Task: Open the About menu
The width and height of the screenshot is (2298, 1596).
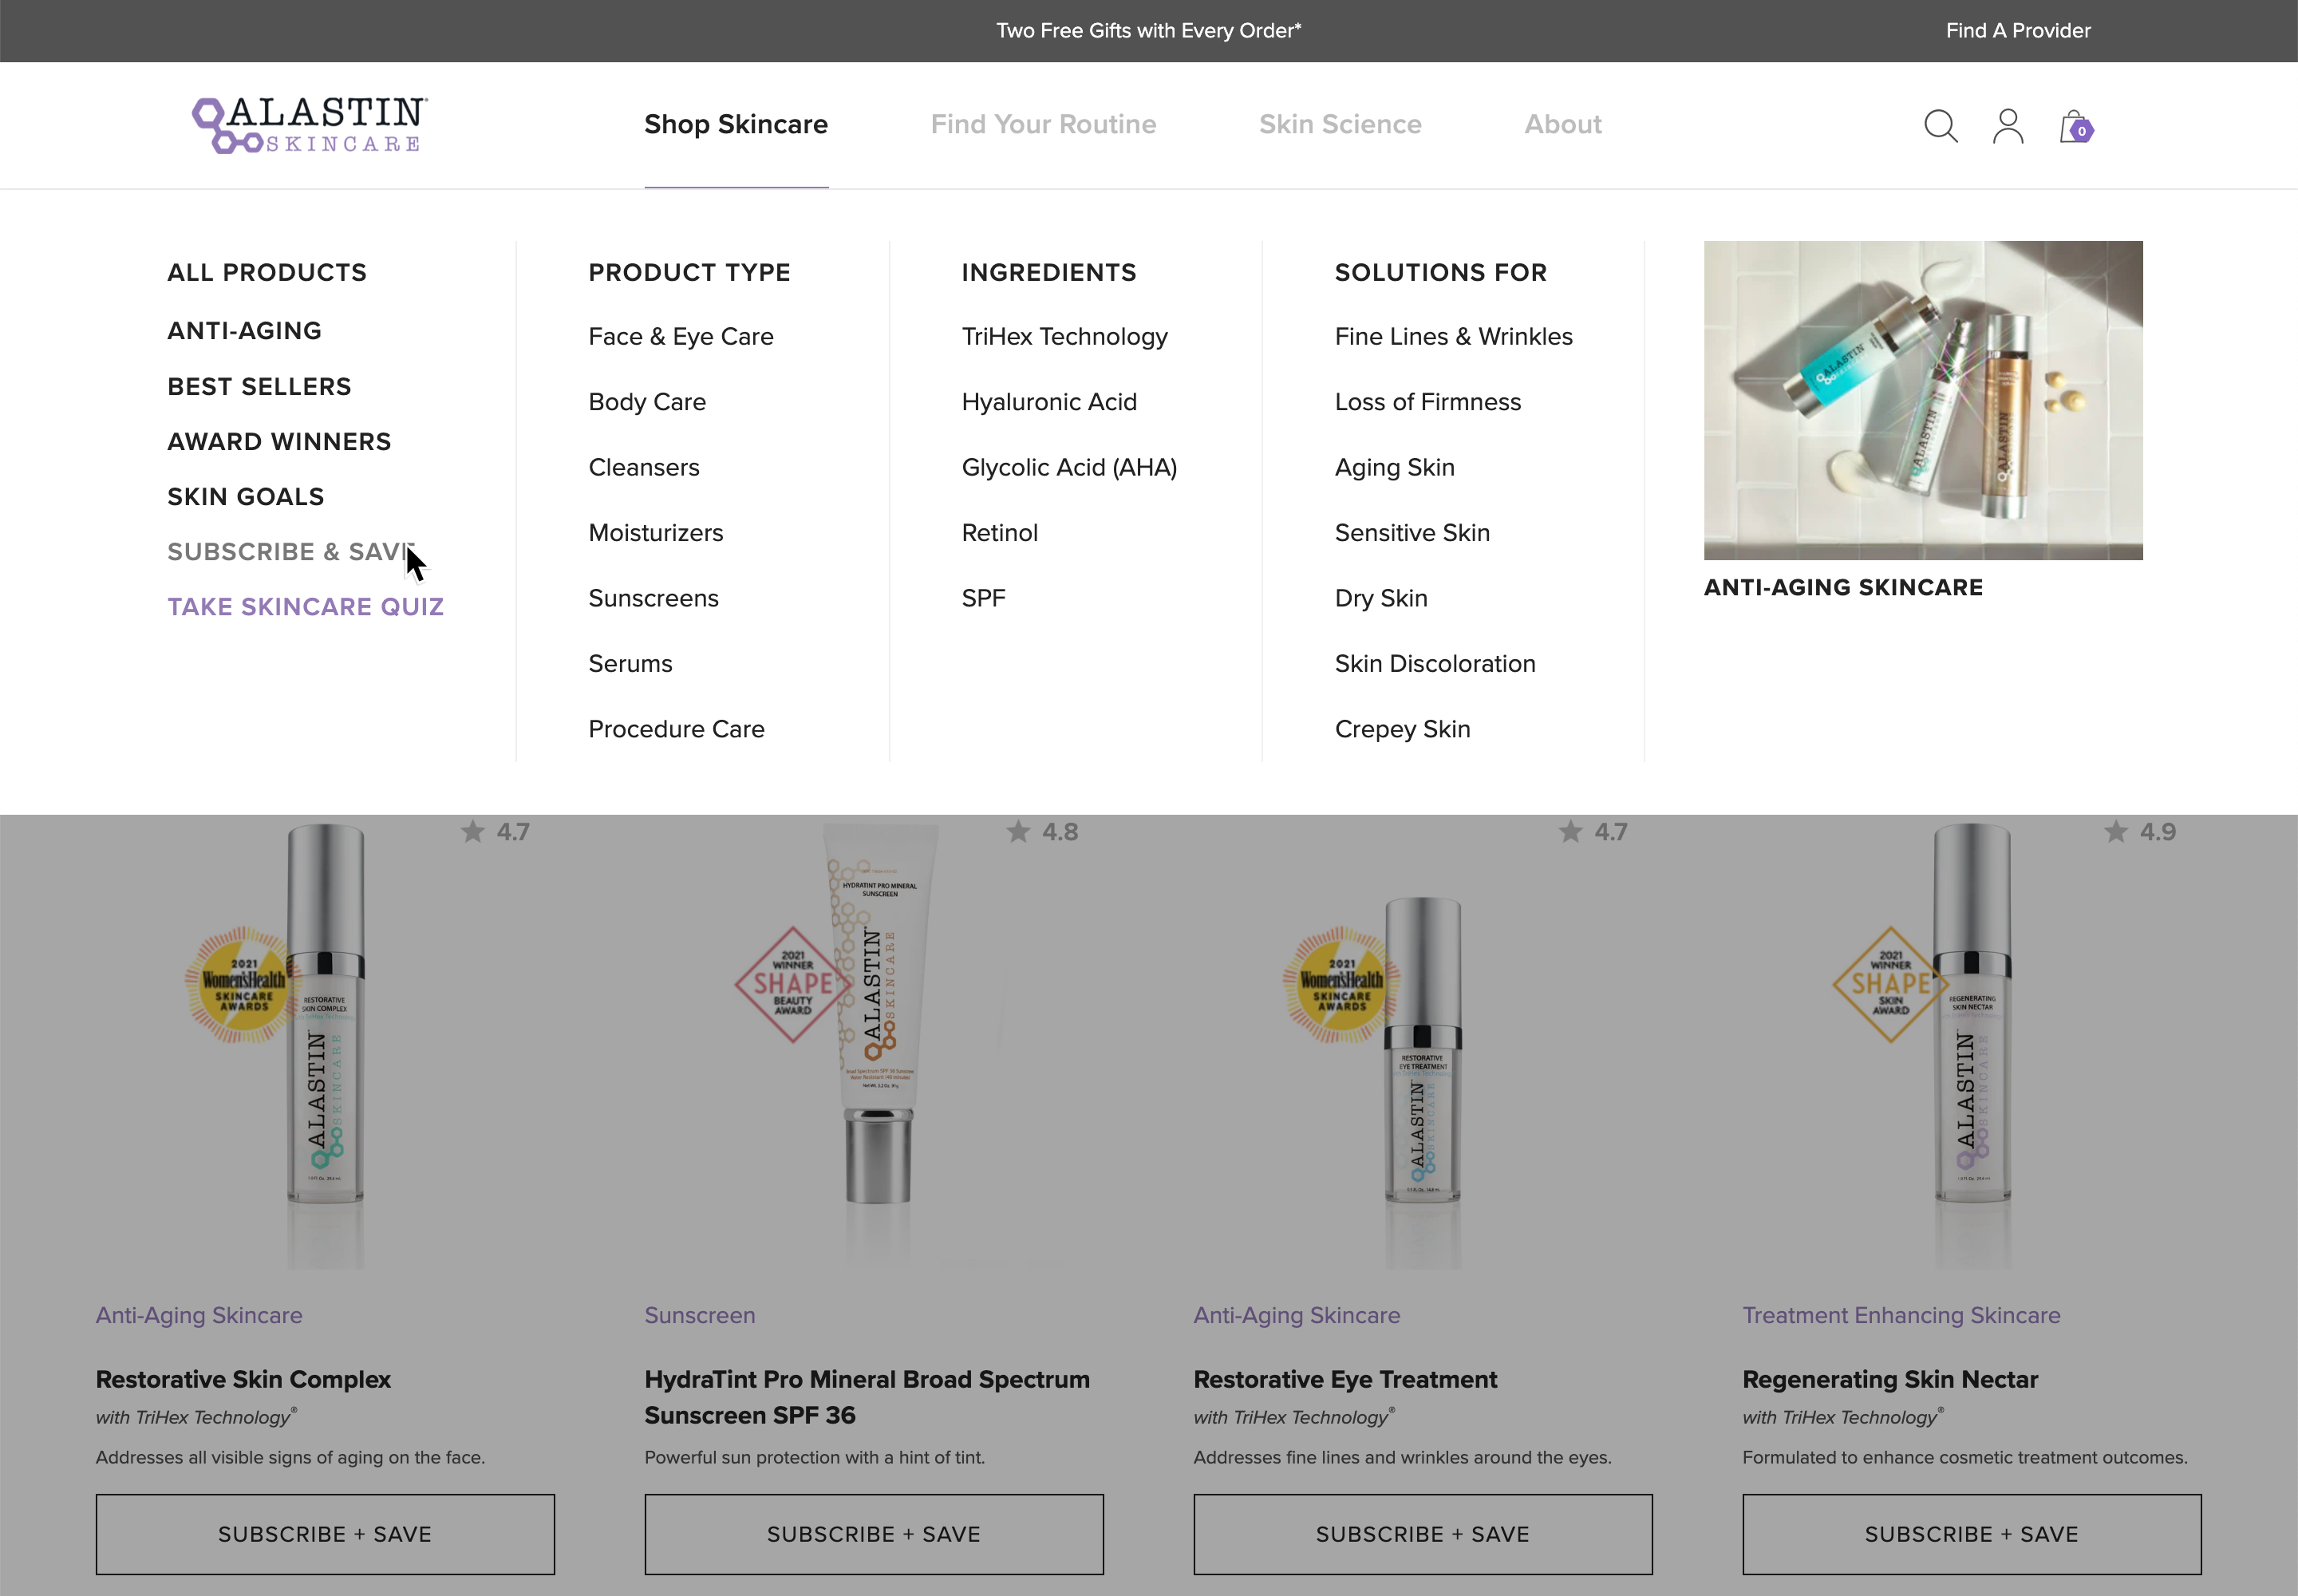Action: [1563, 124]
